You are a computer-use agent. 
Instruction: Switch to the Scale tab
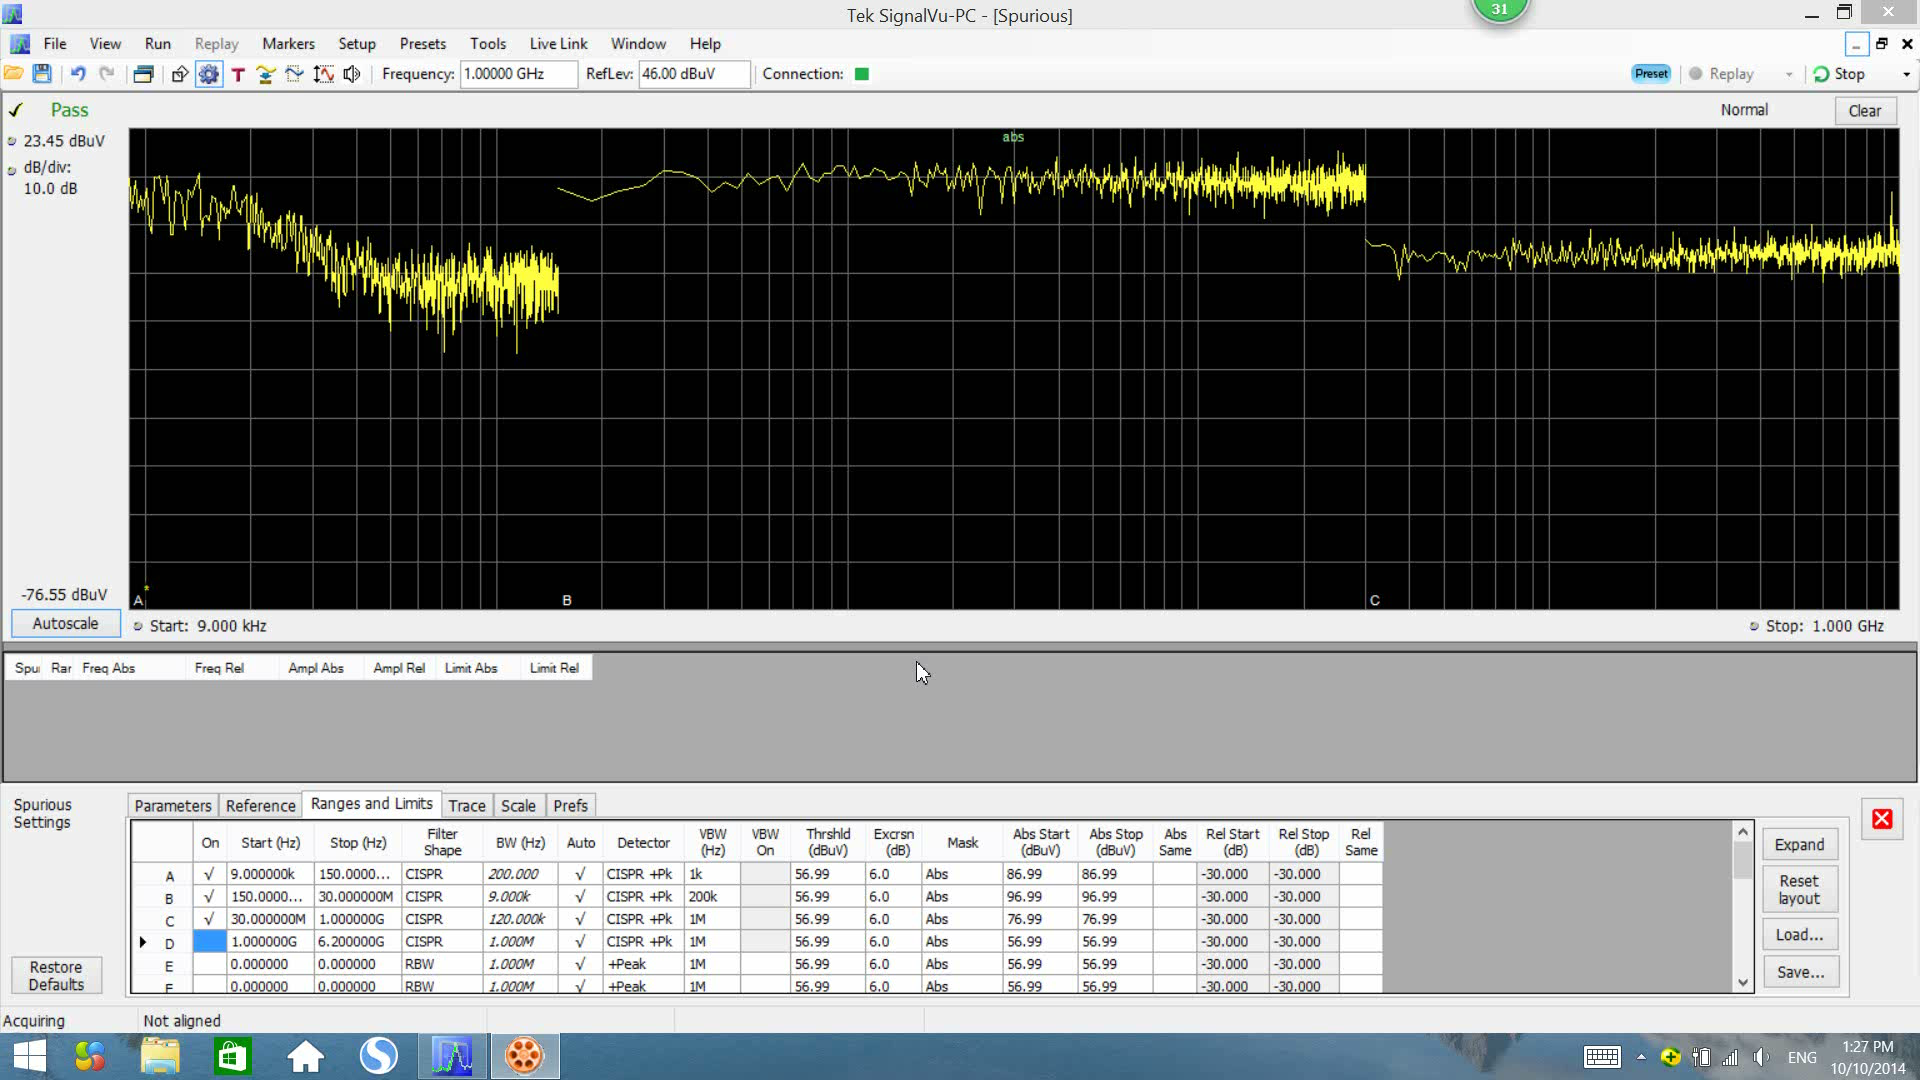(x=518, y=806)
